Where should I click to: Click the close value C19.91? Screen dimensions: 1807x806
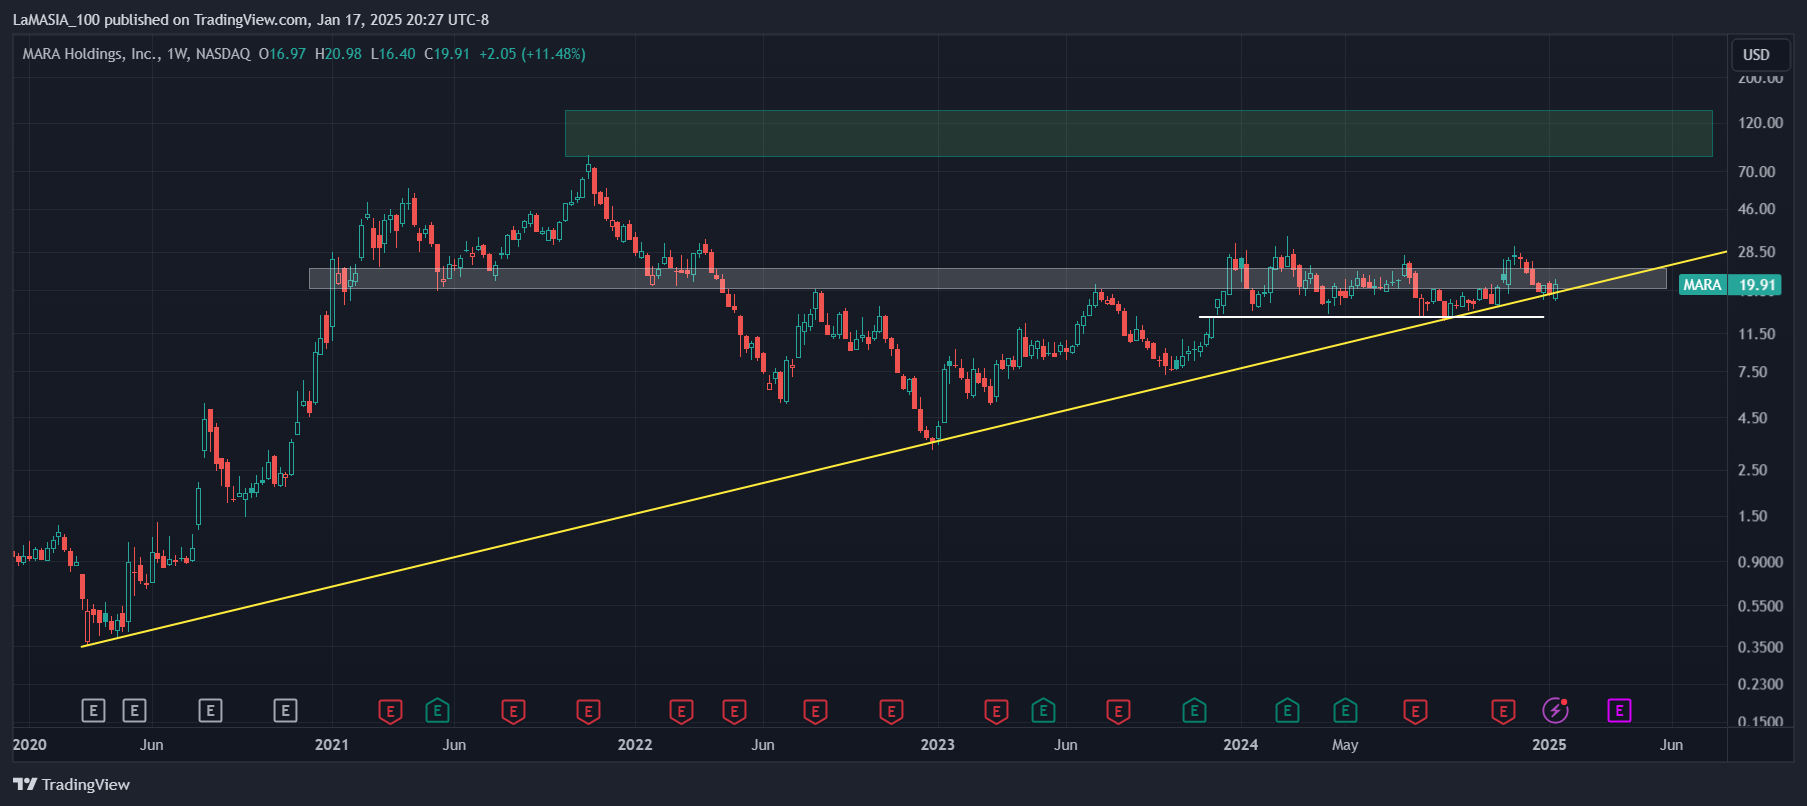click(447, 54)
